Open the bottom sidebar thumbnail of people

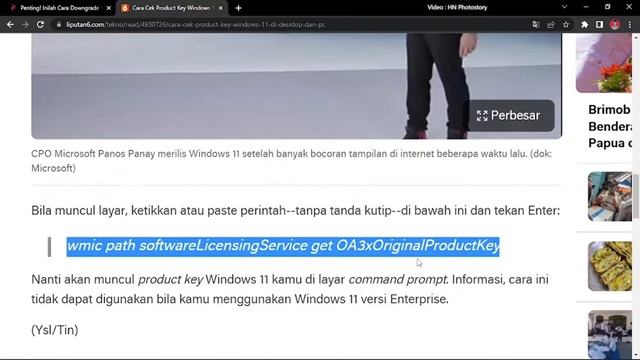pos(610,335)
